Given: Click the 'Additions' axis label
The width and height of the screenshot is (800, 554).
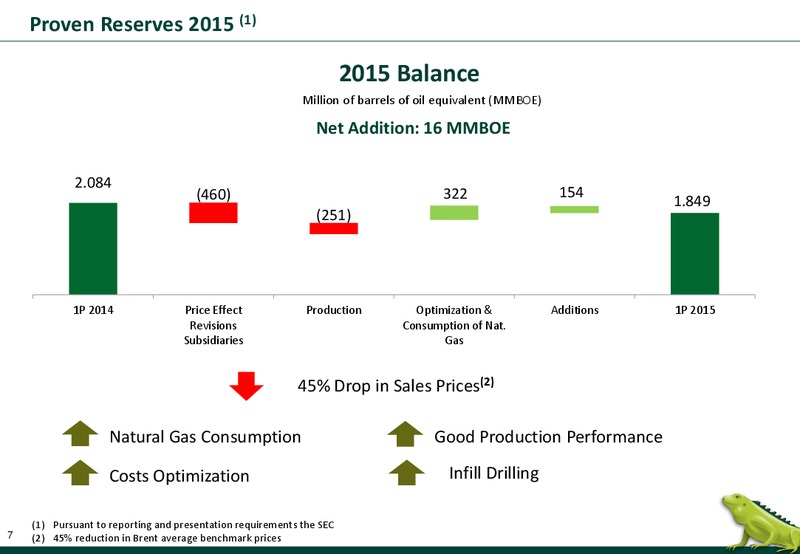Looking at the screenshot, I should pos(574,310).
